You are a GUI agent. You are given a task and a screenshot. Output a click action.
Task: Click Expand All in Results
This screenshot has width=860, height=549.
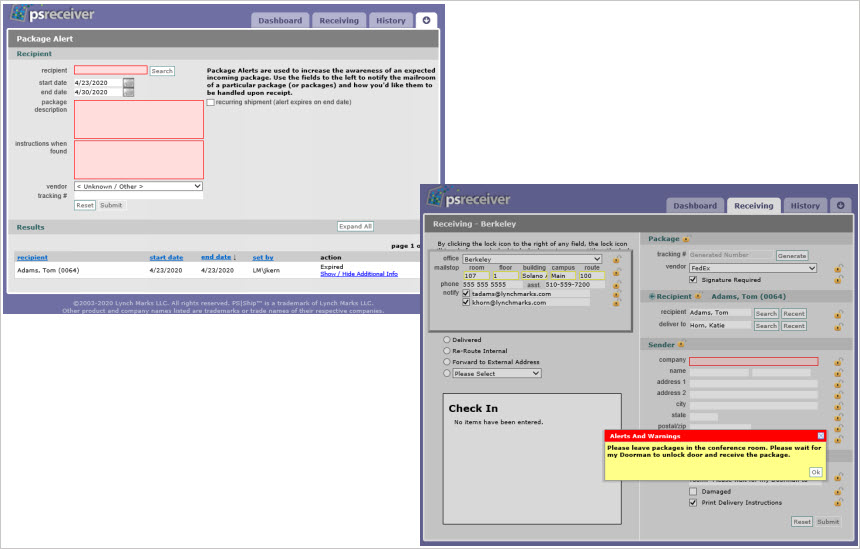coord(355,226)
